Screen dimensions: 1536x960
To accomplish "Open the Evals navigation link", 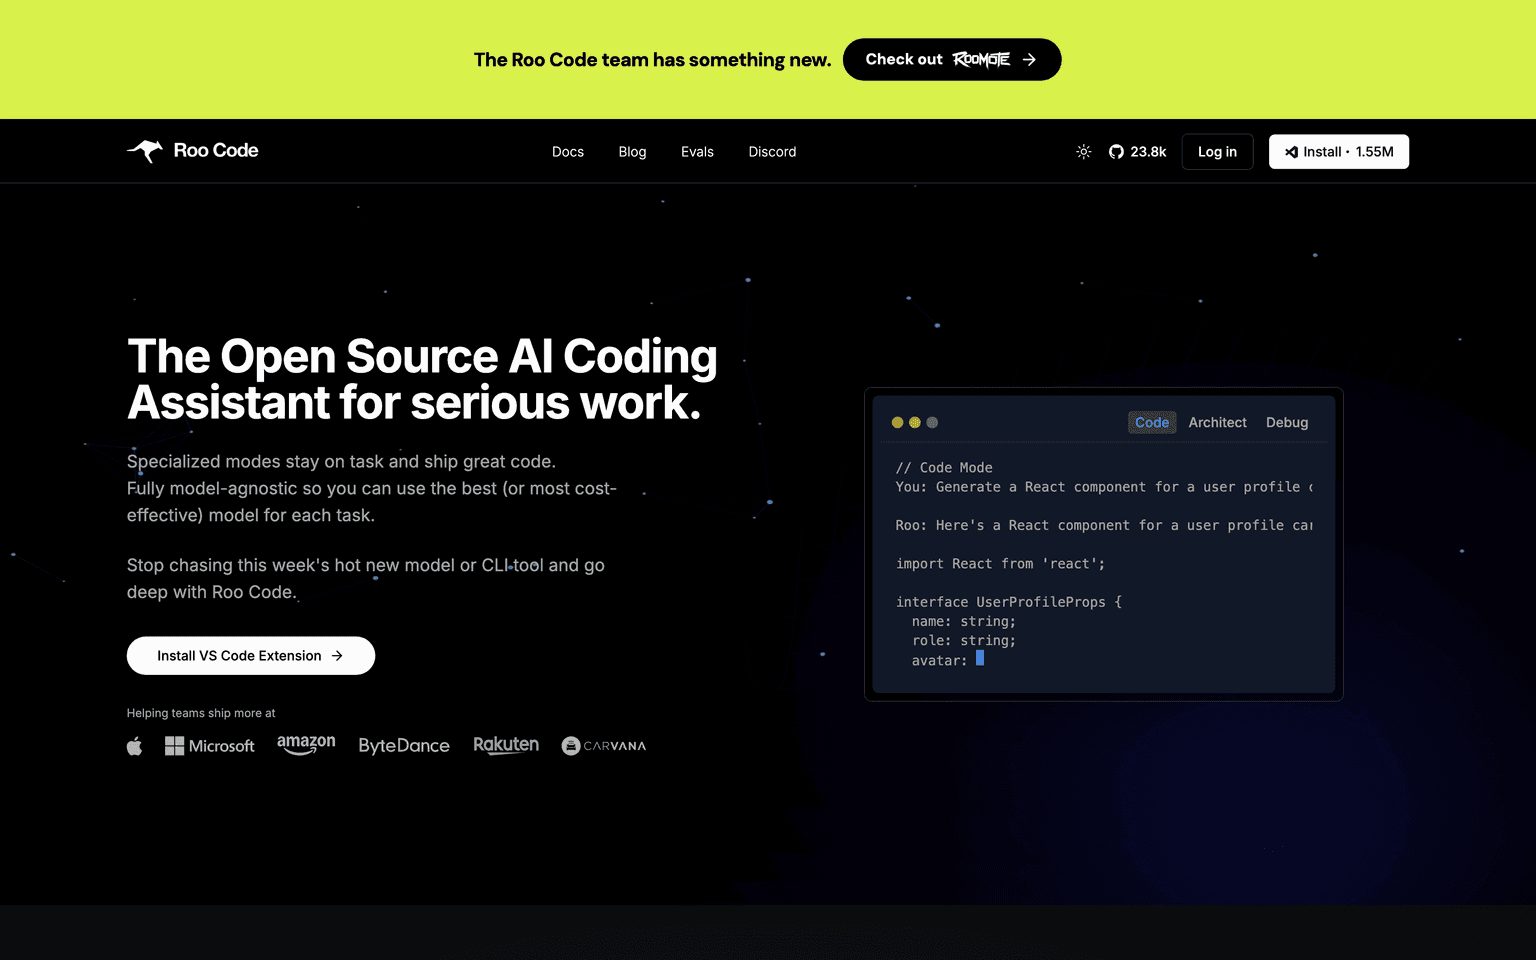I will (x=697, y=152).
